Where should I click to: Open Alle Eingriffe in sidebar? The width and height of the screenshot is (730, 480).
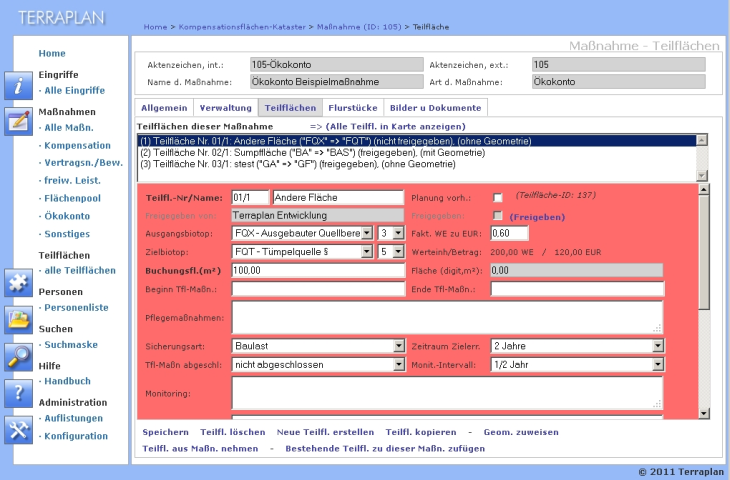pyautogui.click(x=74, y=90)
